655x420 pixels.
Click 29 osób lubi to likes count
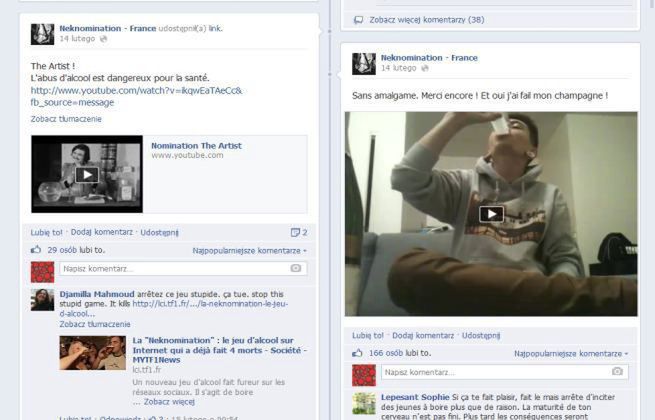[x=76, y=250]
